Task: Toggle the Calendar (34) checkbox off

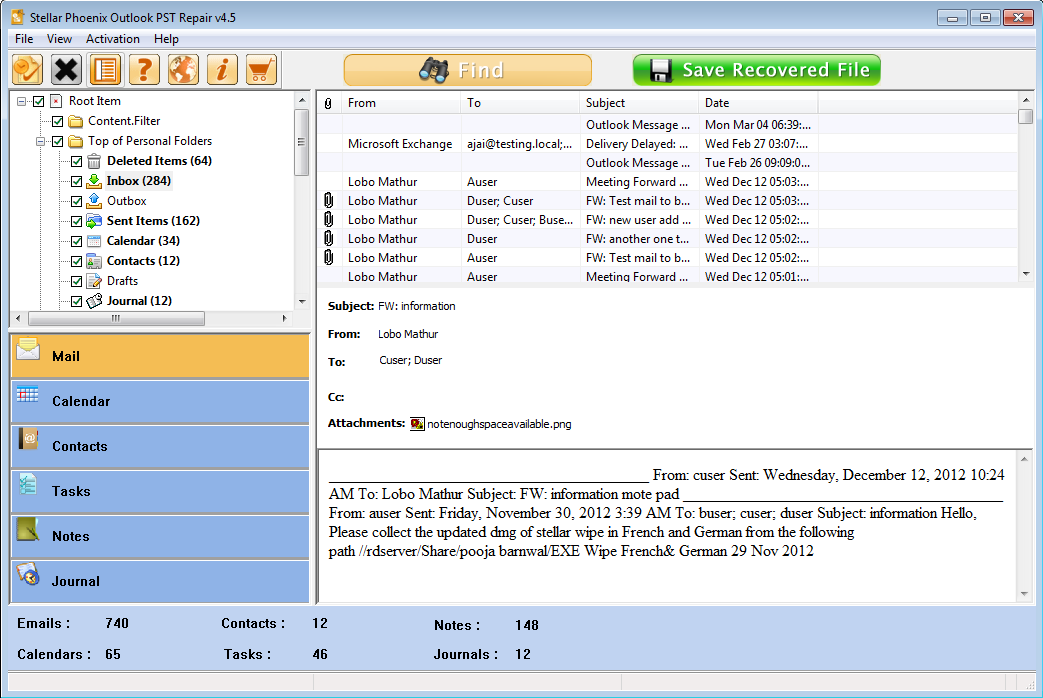Action: (x=75, y=240)
